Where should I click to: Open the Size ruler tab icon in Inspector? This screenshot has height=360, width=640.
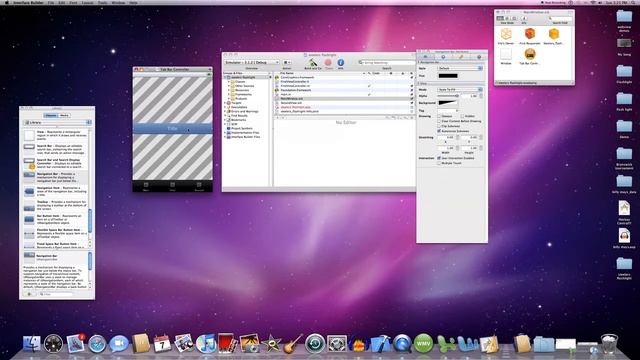tap(461, 57)
